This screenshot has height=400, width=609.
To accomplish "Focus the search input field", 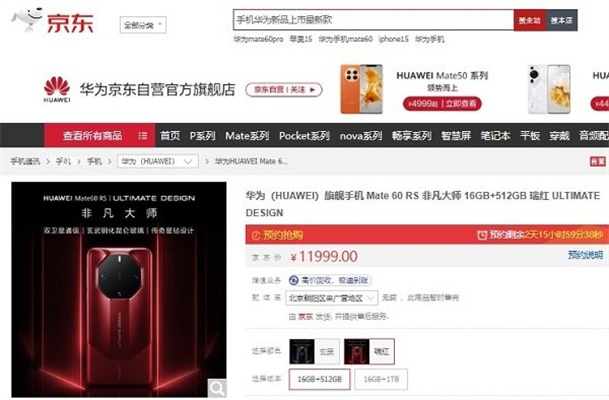I will 373,20.
